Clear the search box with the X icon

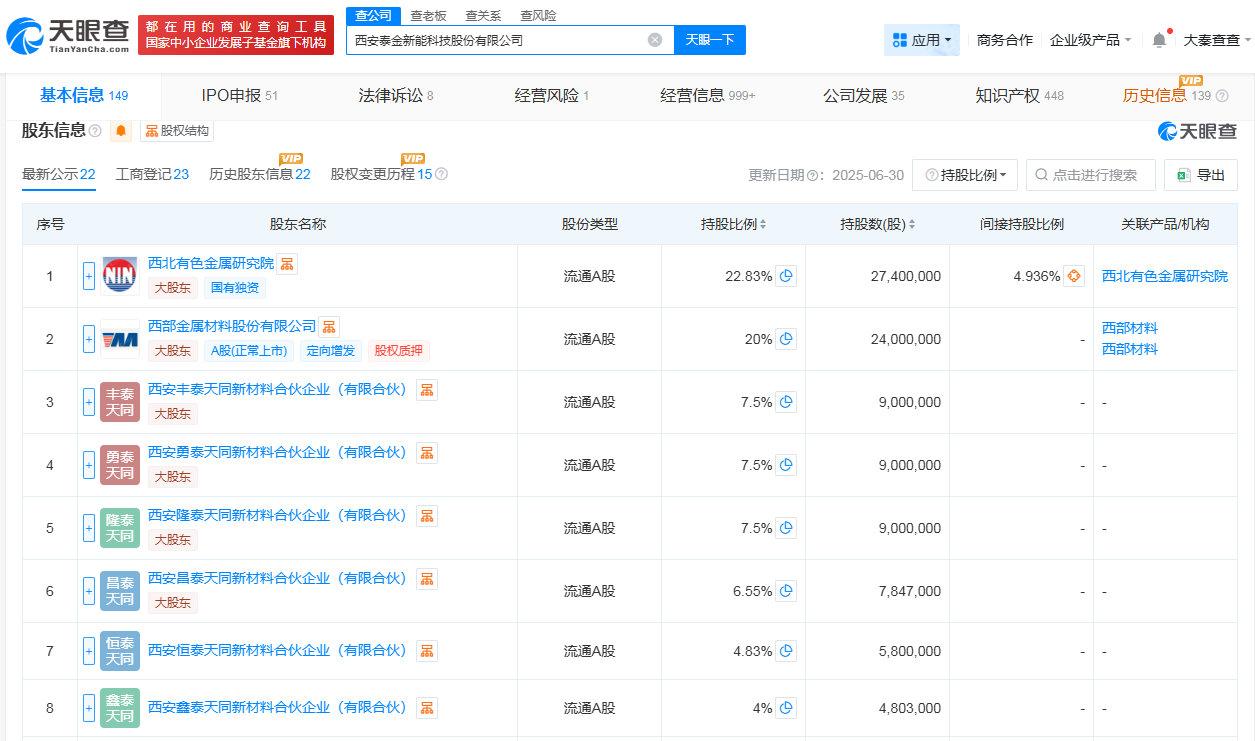(x=655, y=40)
